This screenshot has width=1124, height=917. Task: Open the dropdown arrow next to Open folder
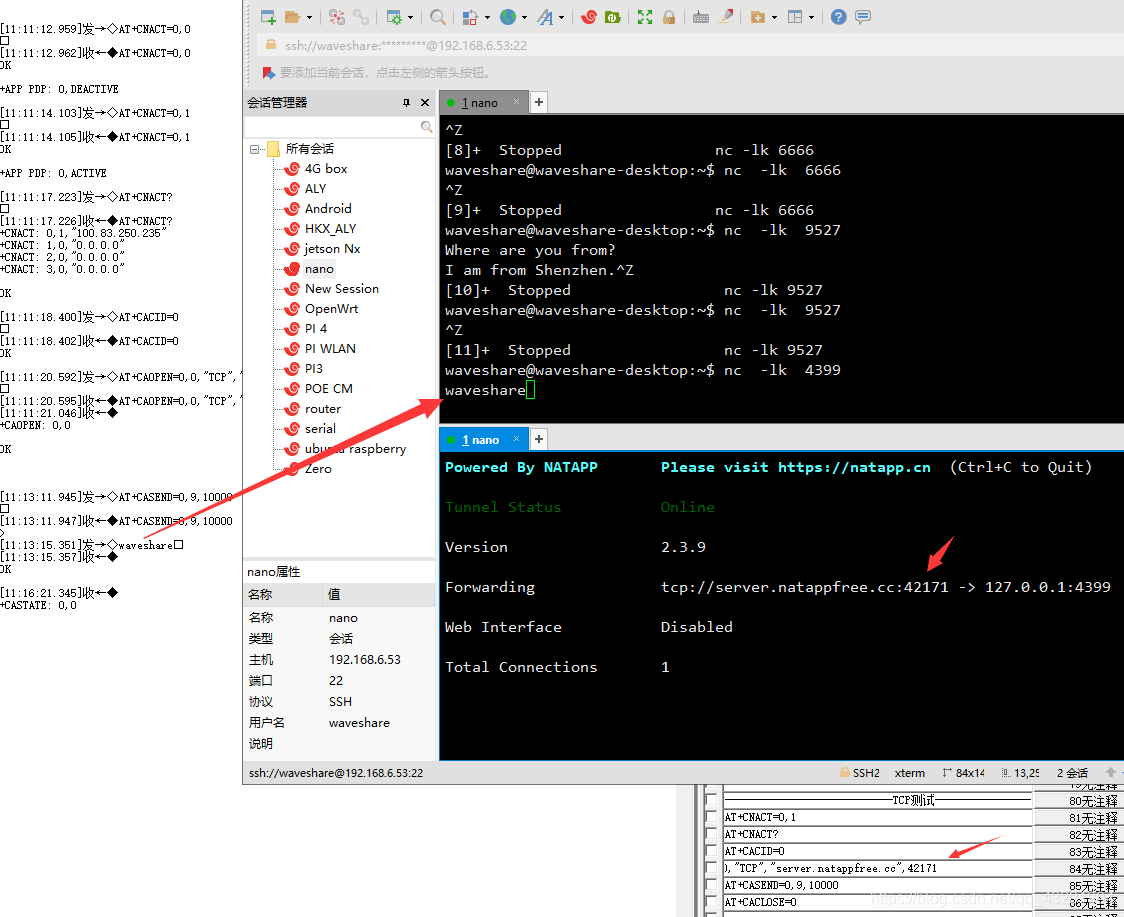[x=310, y=17]
